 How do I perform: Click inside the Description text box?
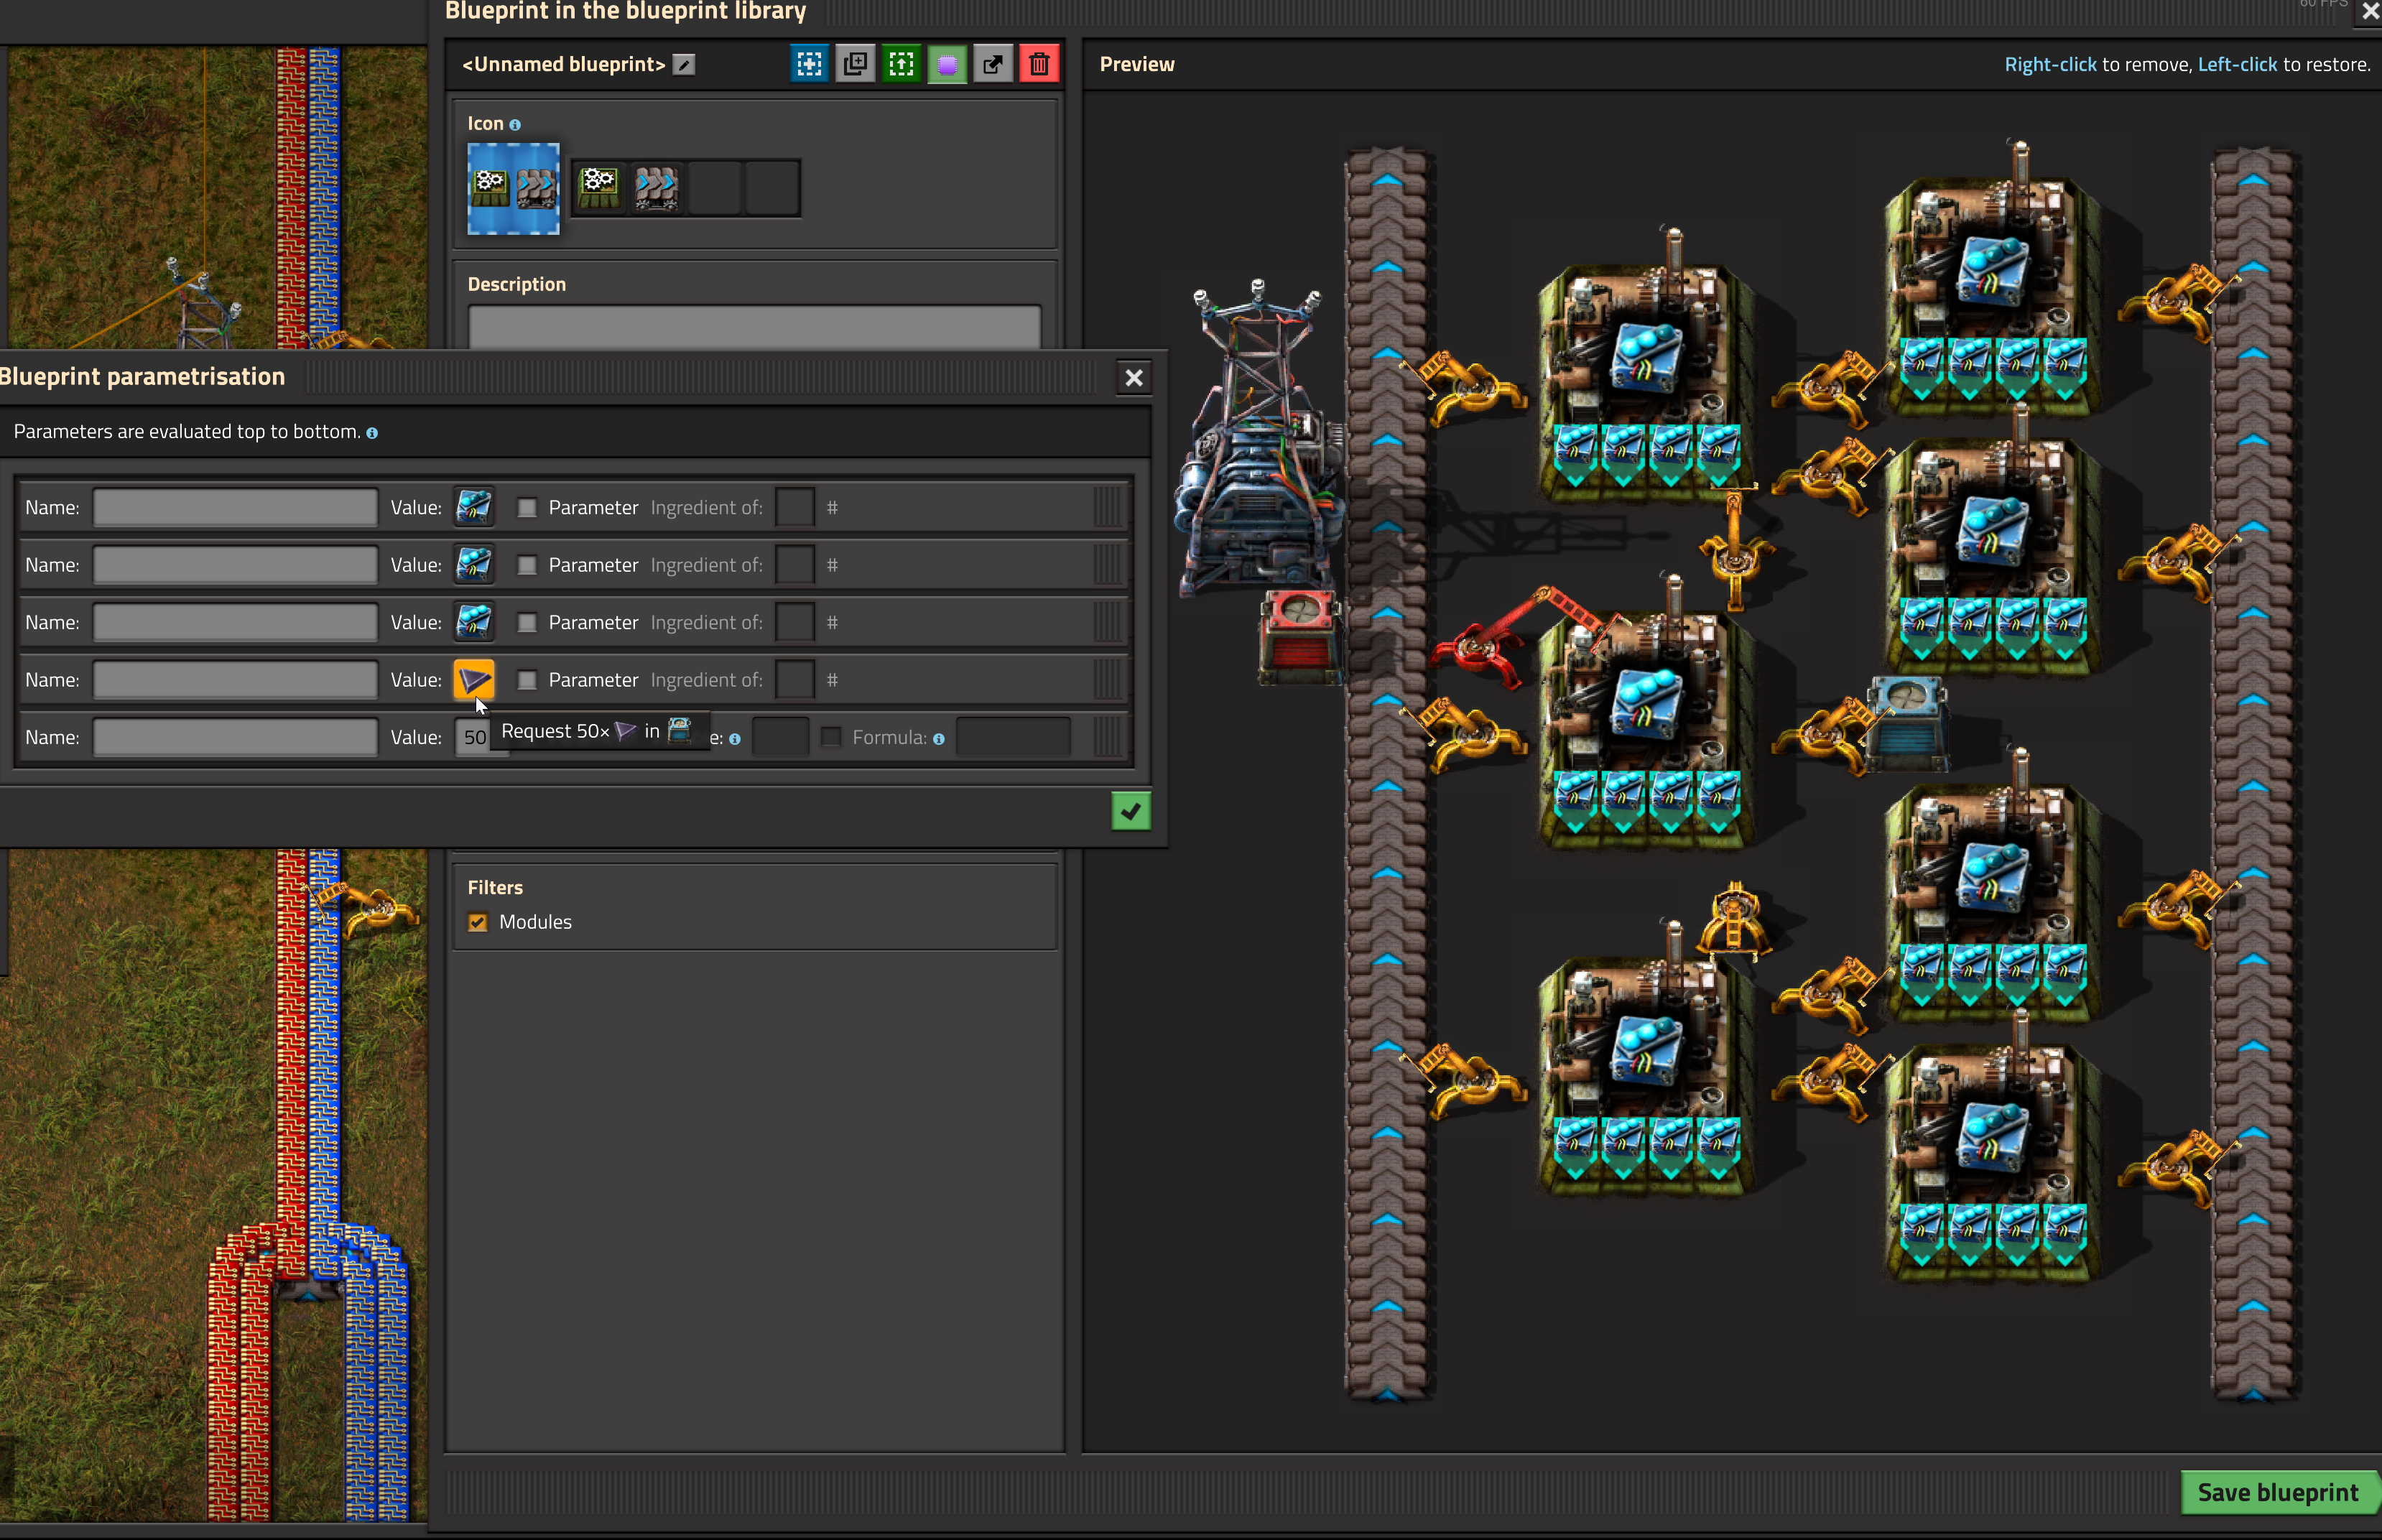tap(754, 328)
